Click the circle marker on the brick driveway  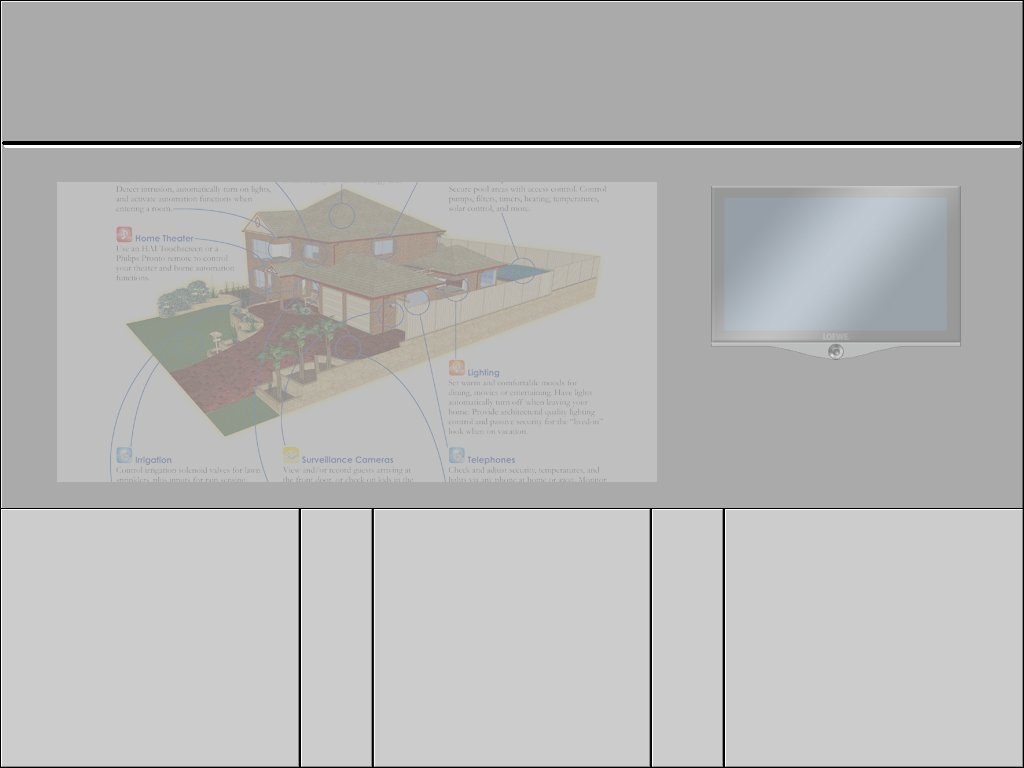pyautogui.click(x=347, y=347)
